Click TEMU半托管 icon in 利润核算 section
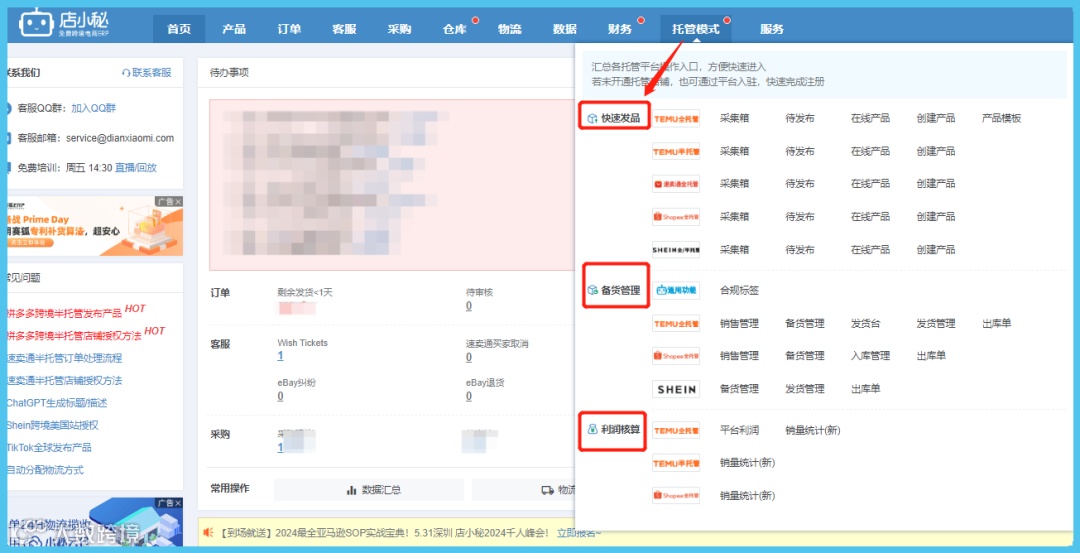This screenshot has width=1080, height=553. [x=676, y=463]
